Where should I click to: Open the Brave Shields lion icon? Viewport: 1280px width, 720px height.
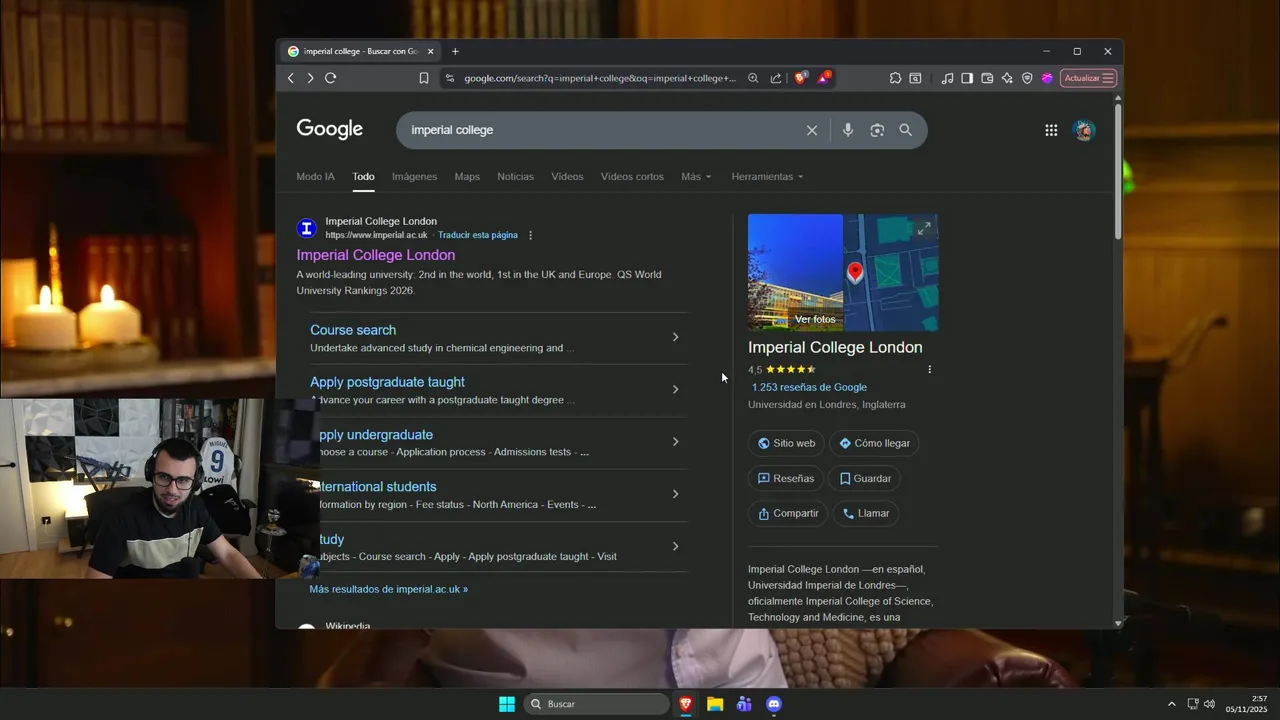[x=801, y=77]
